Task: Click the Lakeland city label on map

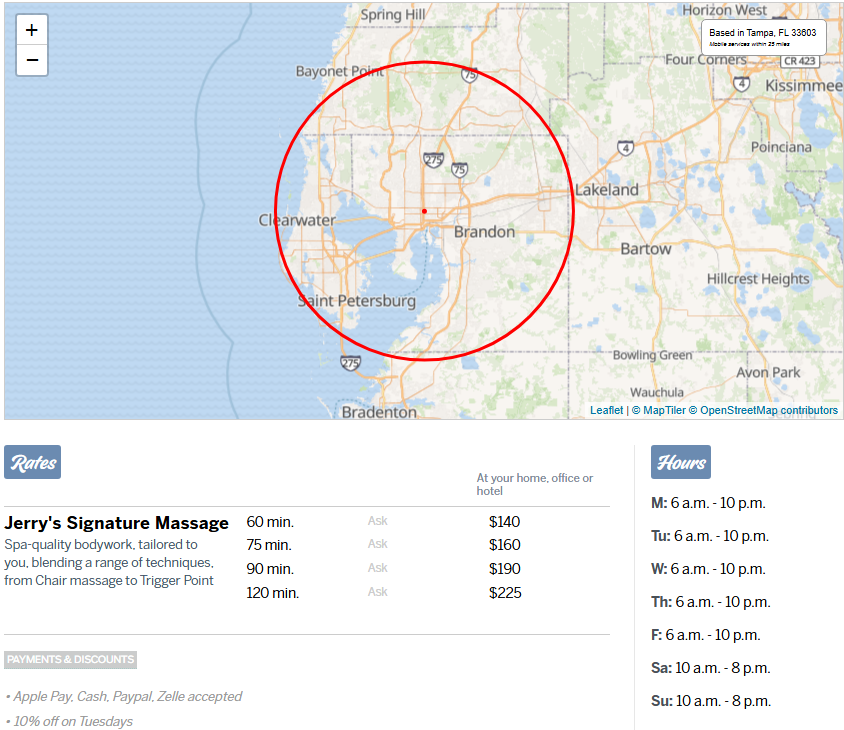Action: point(606,190)
